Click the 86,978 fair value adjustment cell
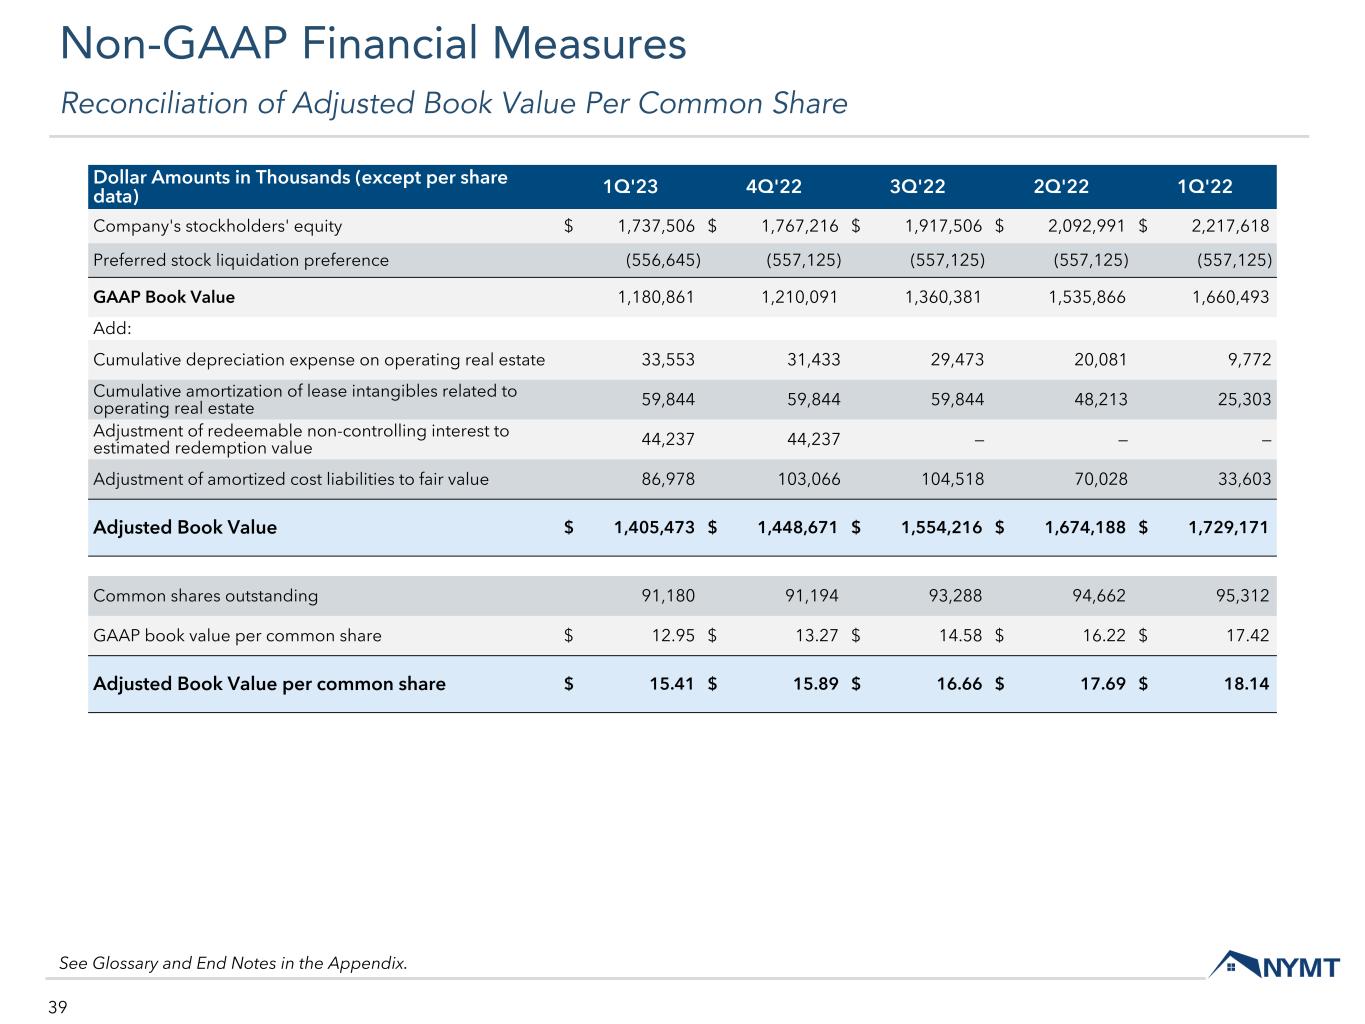Image resolution: width=1365 pixels, height=1024 pixels. (x=668, y=479)
